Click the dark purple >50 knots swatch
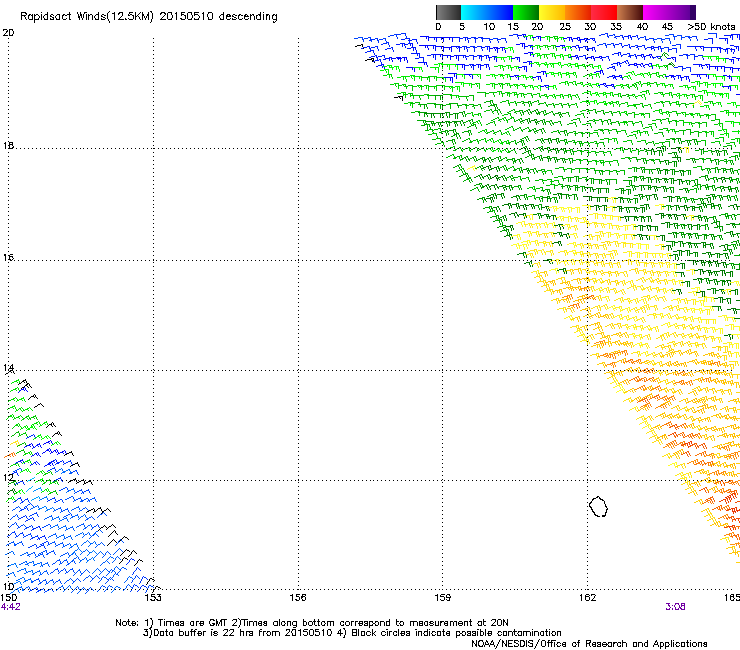Image resolution: width=740 pixels, height=650 pixels. tap(693, 12)
